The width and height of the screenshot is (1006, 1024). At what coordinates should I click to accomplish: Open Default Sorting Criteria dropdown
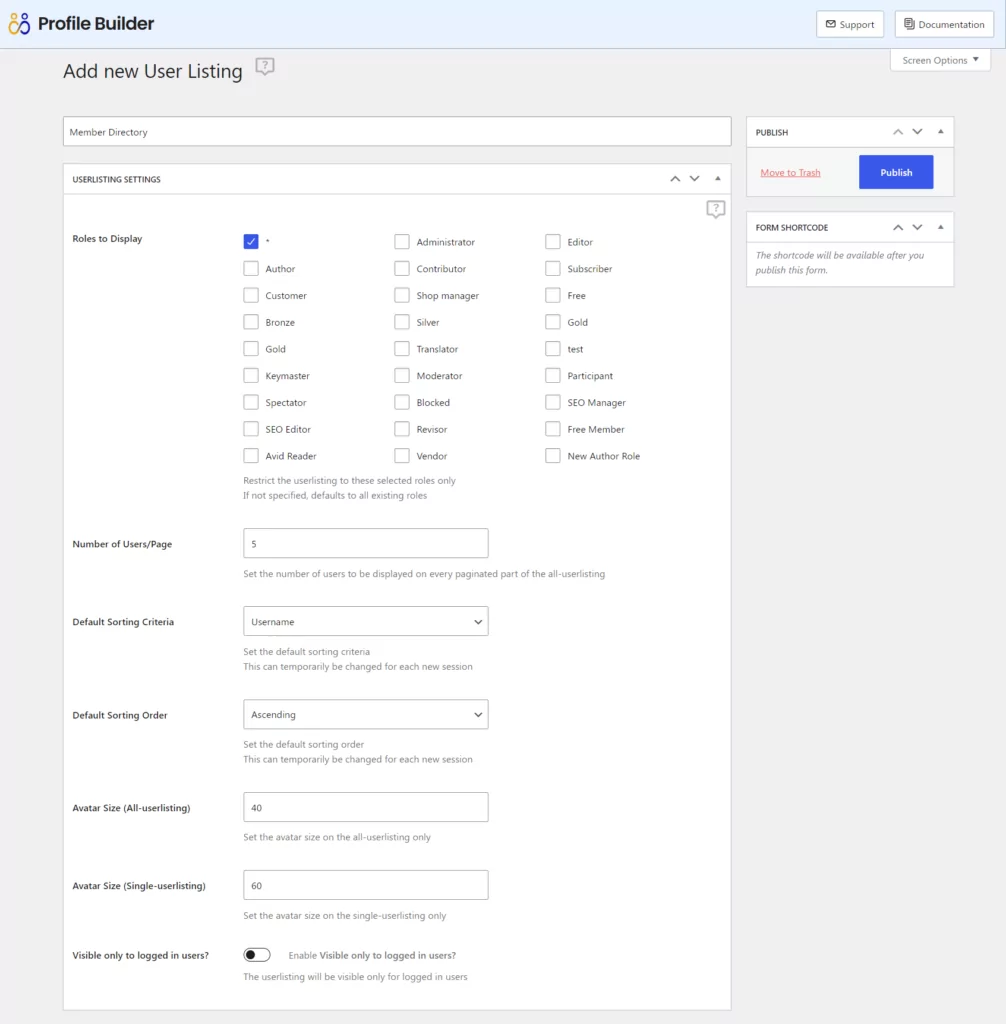(366, 621)
